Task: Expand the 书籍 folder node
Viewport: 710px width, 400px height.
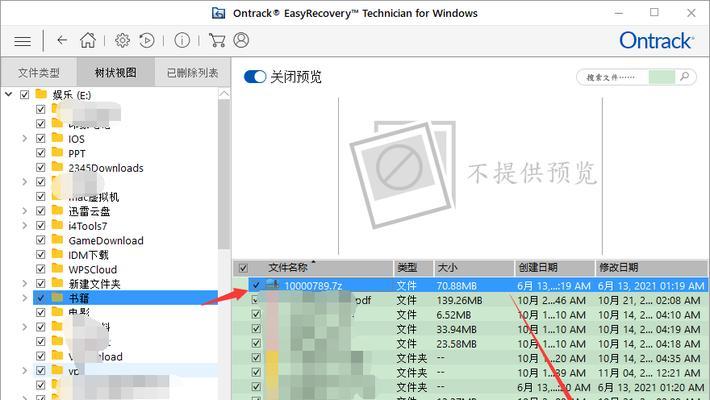Action: pos(24,298)
